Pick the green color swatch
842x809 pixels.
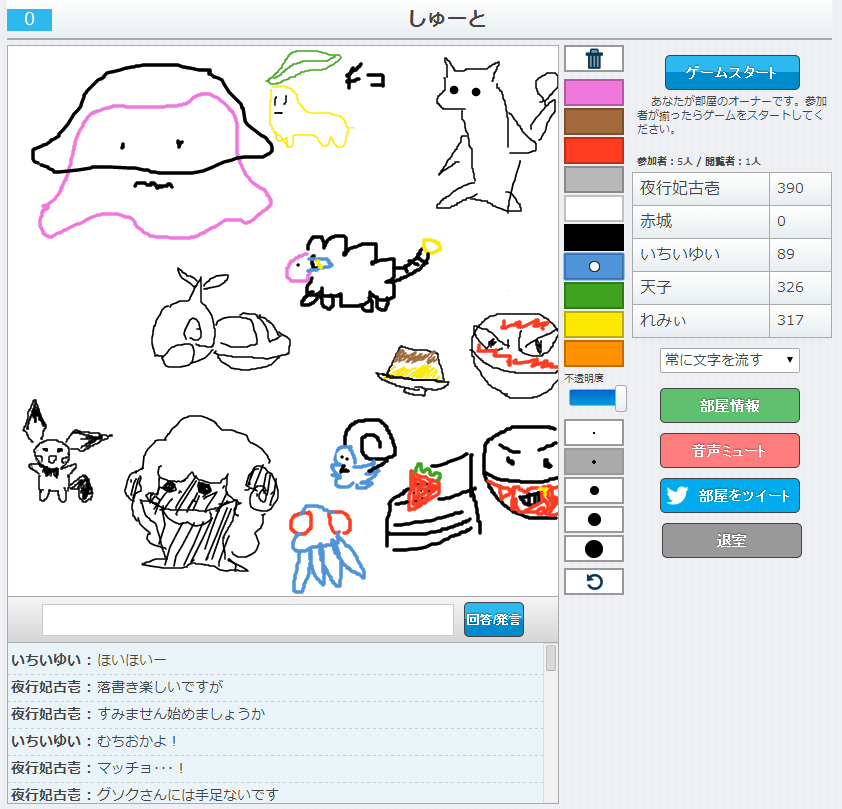594,295
